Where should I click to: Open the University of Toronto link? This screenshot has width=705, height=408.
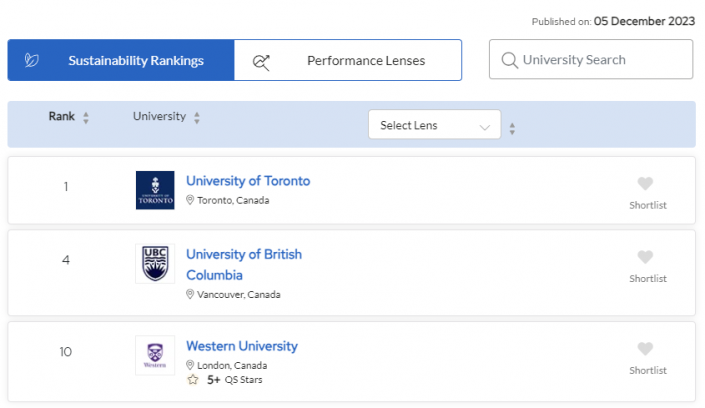[x=248, y=181]
